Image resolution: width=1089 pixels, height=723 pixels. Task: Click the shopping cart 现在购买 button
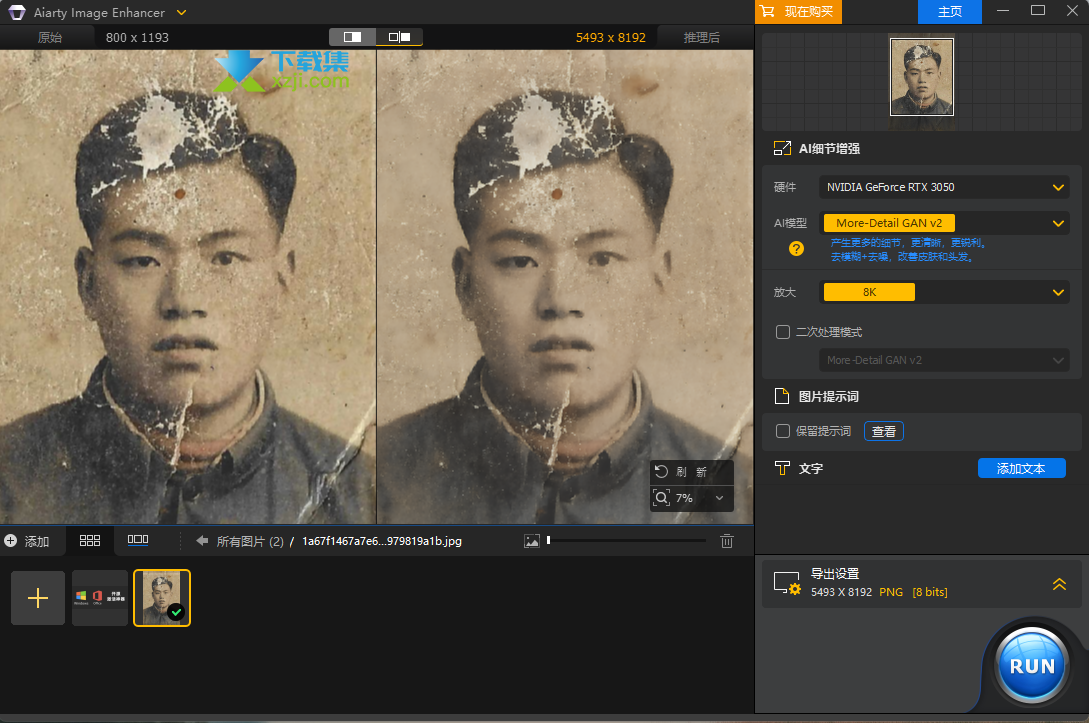tap(798, 12)
